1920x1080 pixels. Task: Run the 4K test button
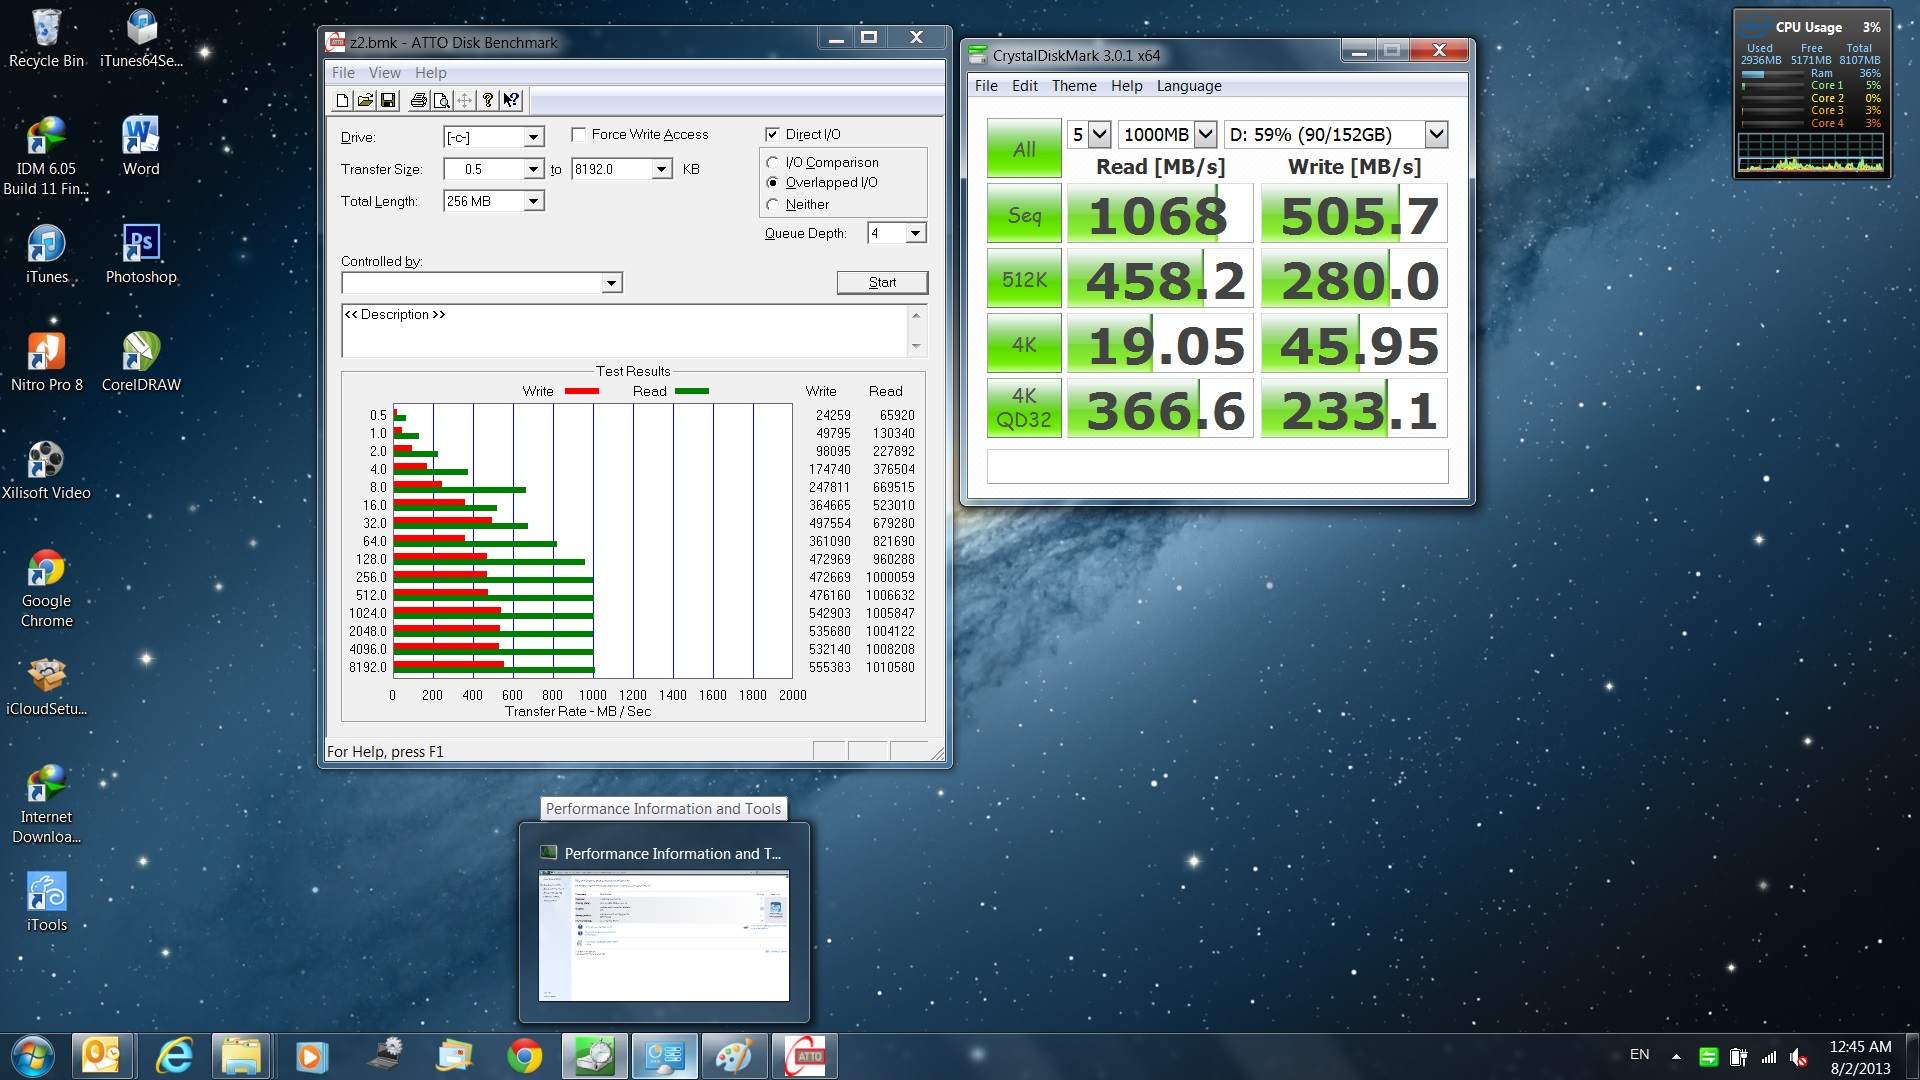(x=1024, y=344)
